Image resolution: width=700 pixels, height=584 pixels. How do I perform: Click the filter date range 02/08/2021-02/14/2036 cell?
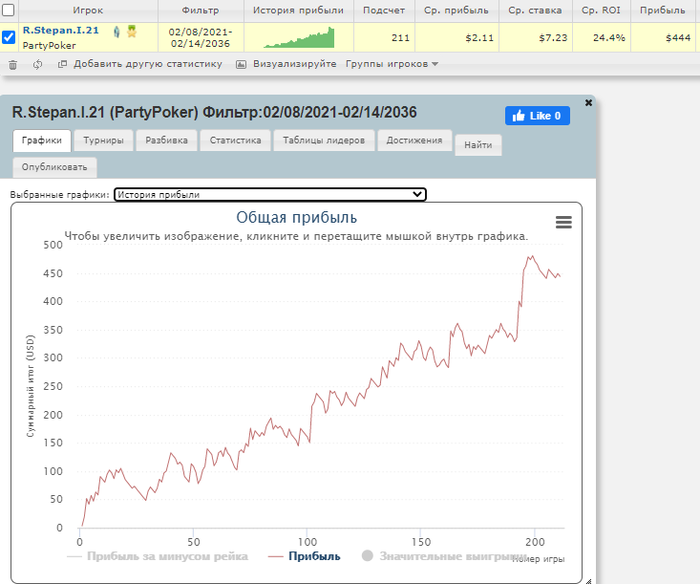tap(200, 38)
